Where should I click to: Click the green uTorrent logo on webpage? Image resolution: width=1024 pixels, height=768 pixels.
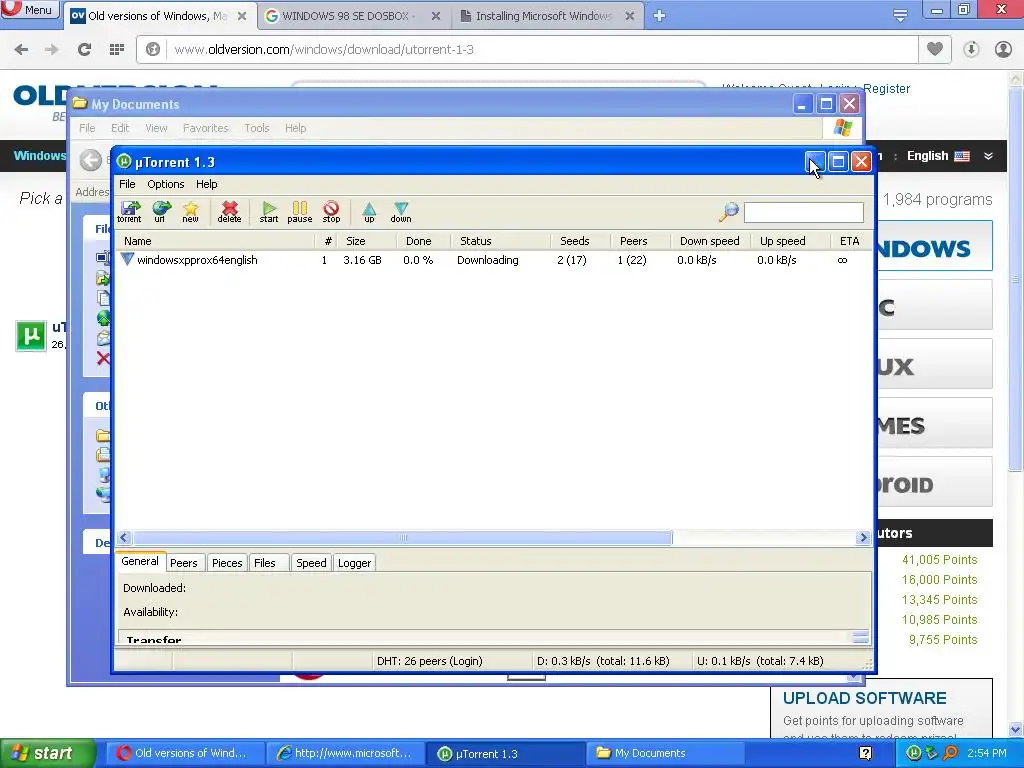(31, 336)
